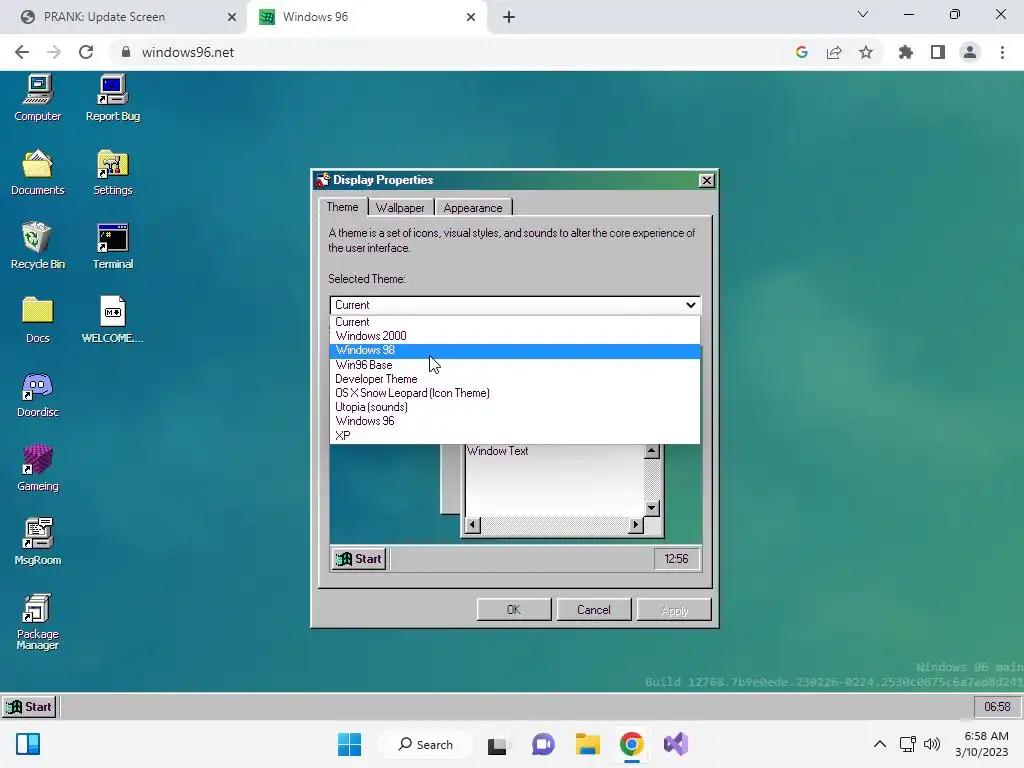Viewport: 1024px width, 768px height.
Task: Click the Google icon in address bar
Action: pyautogui.click(x=802, y=52)
